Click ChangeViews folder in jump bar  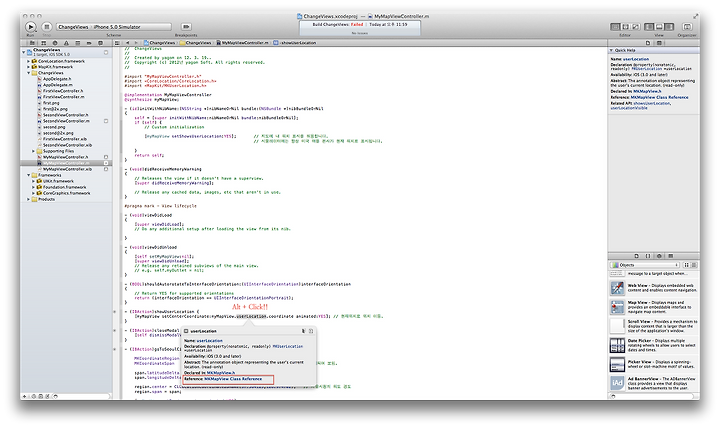pos(196,43)
